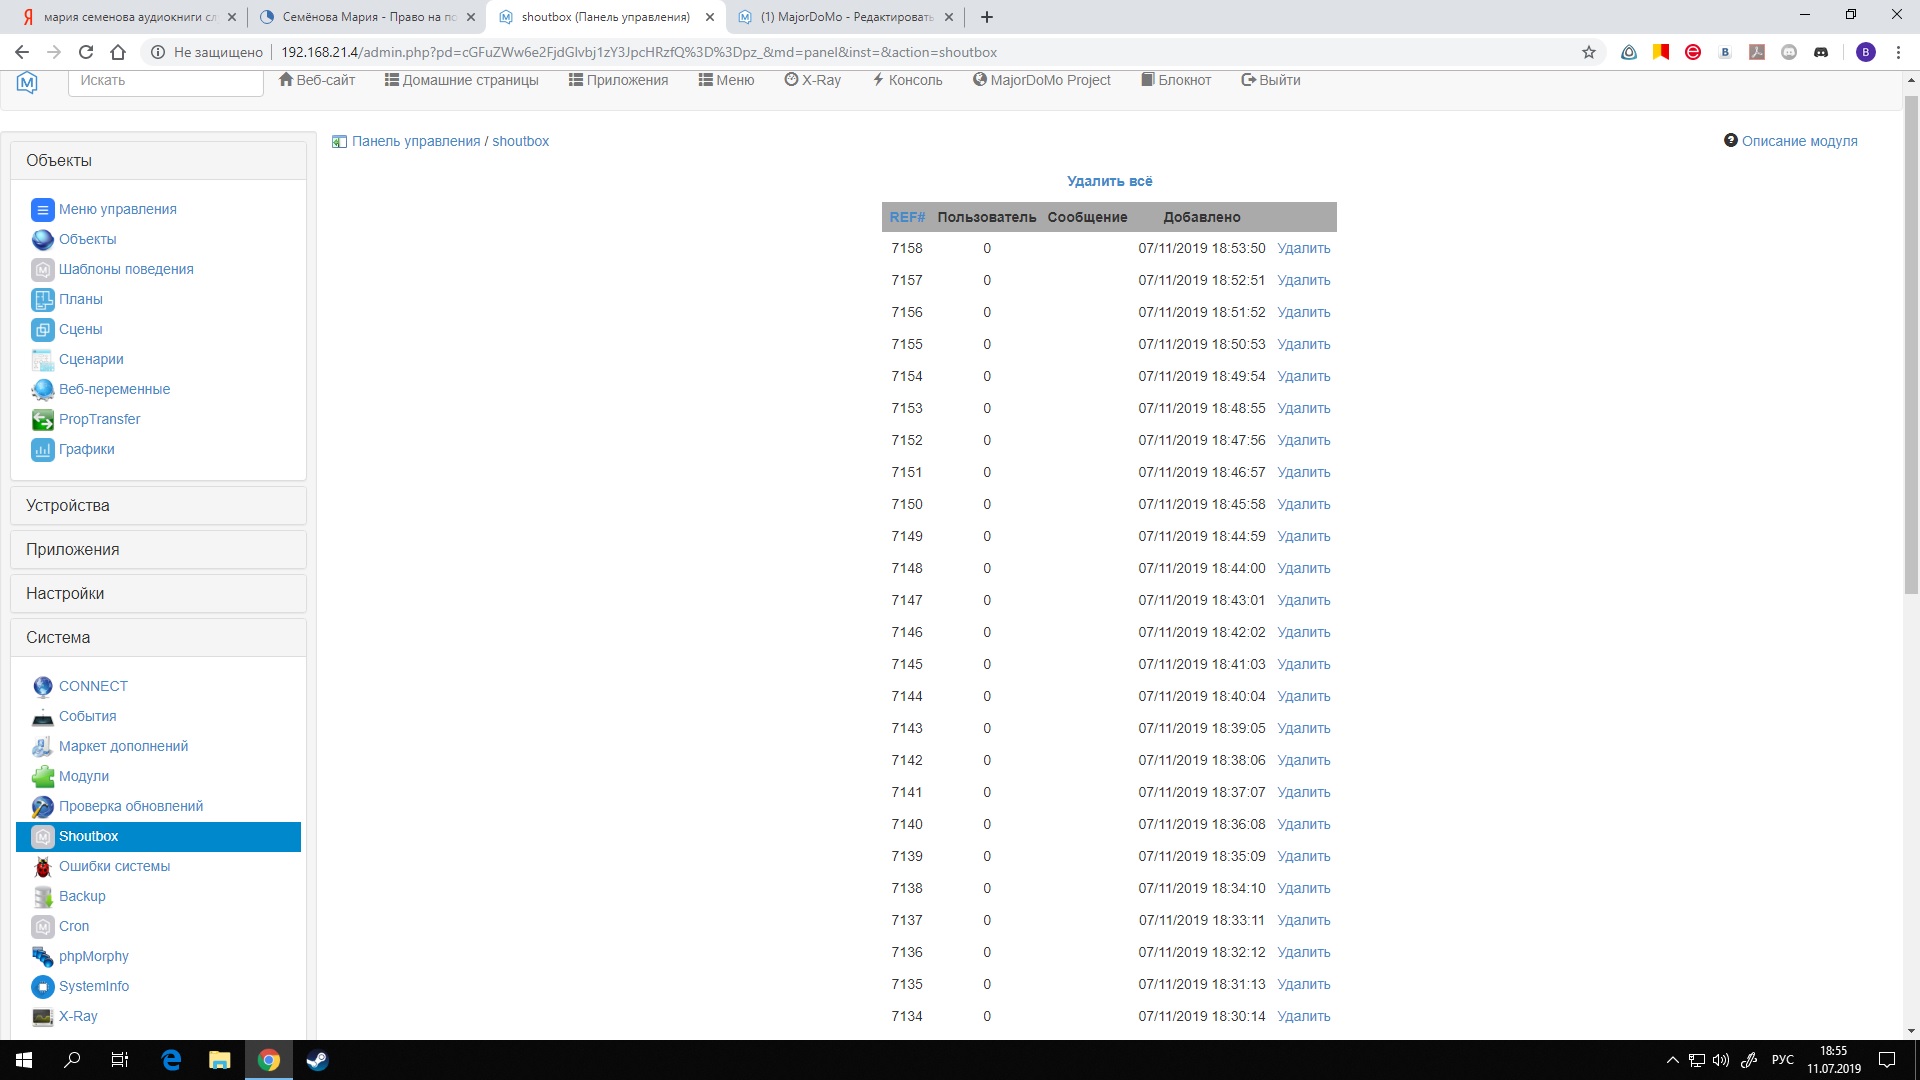This screenshot has width=1920, height=1080.
Task: Click the Искать search field
Action: [165, 81]
